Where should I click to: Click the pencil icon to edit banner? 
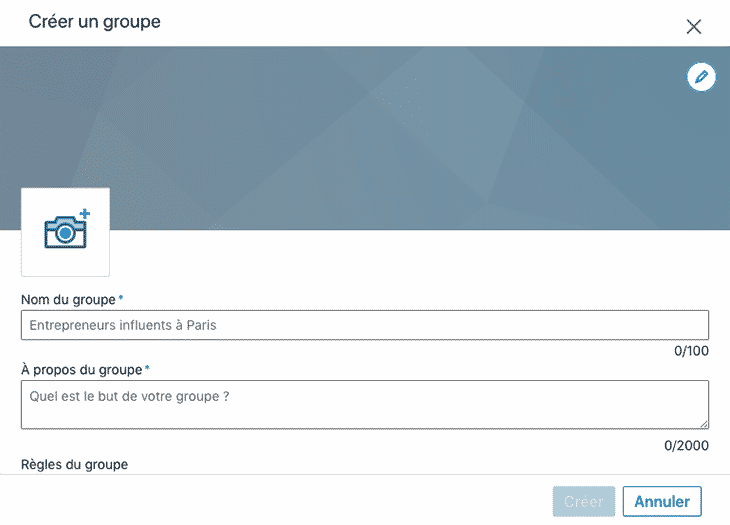(701, 77)
